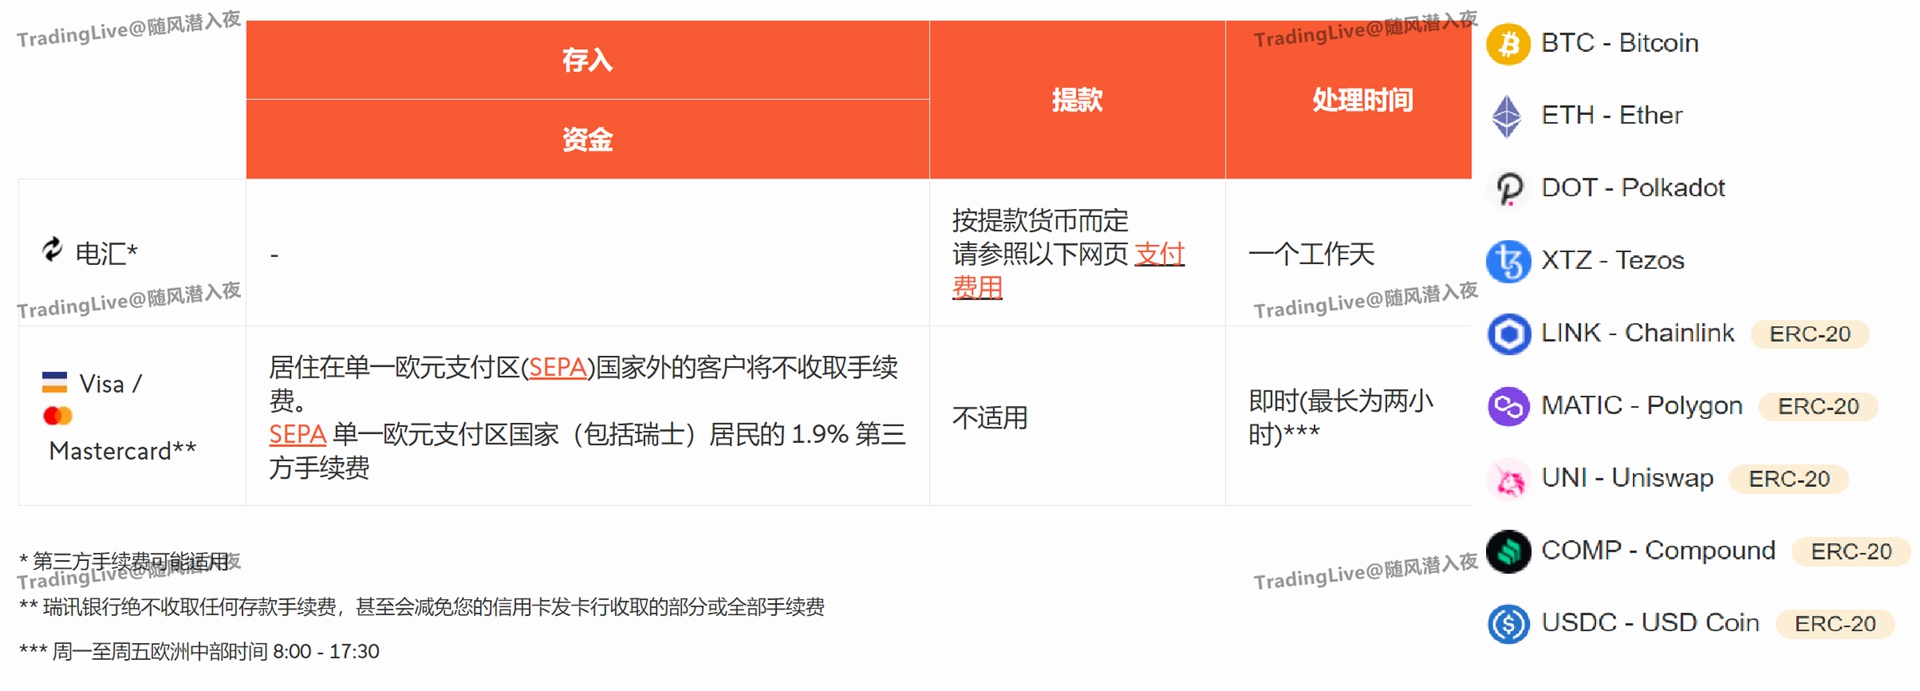
Task: Click the ERC-20 badge next to COMP
Action: point(1850,552)
